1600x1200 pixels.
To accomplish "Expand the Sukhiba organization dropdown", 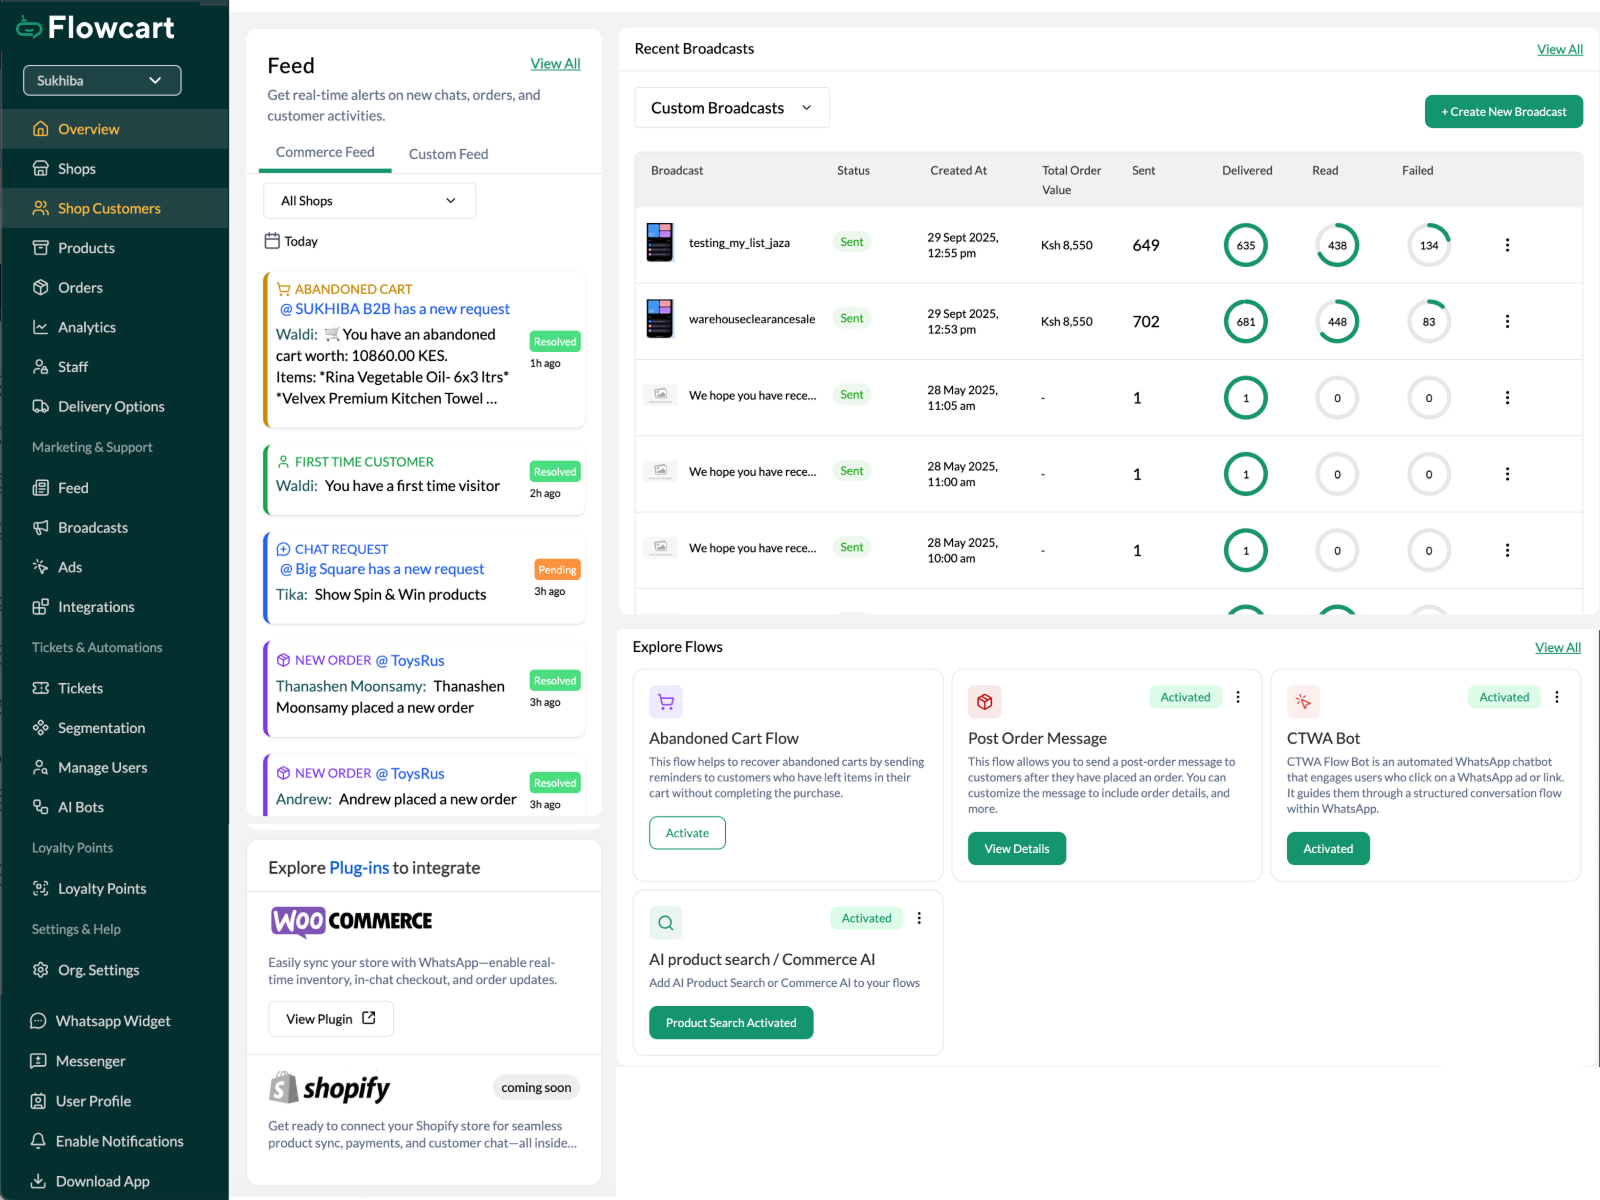I will [102, 81].
